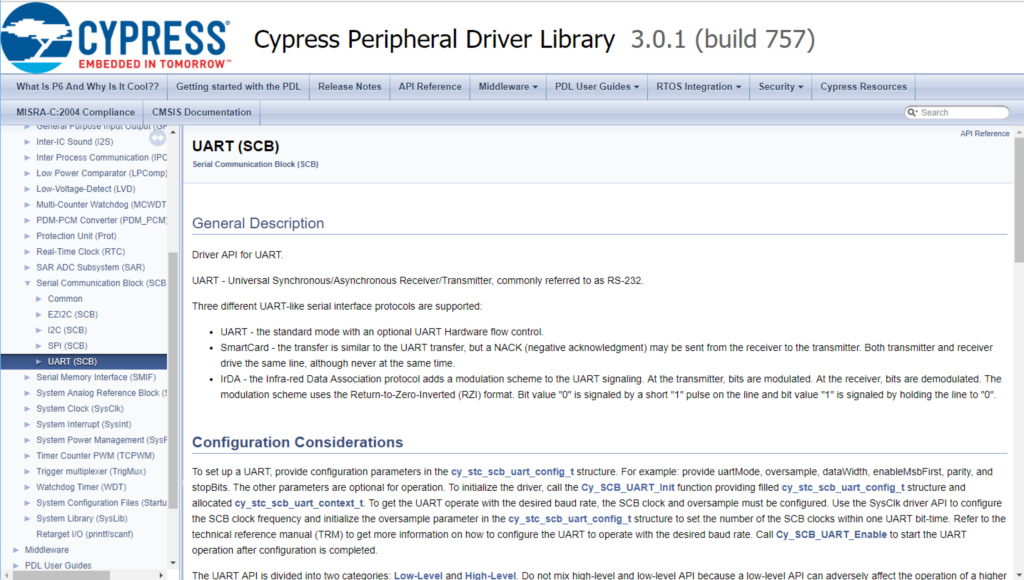
Task: Expand Inter Process Communication tree node
Action: 27,157
